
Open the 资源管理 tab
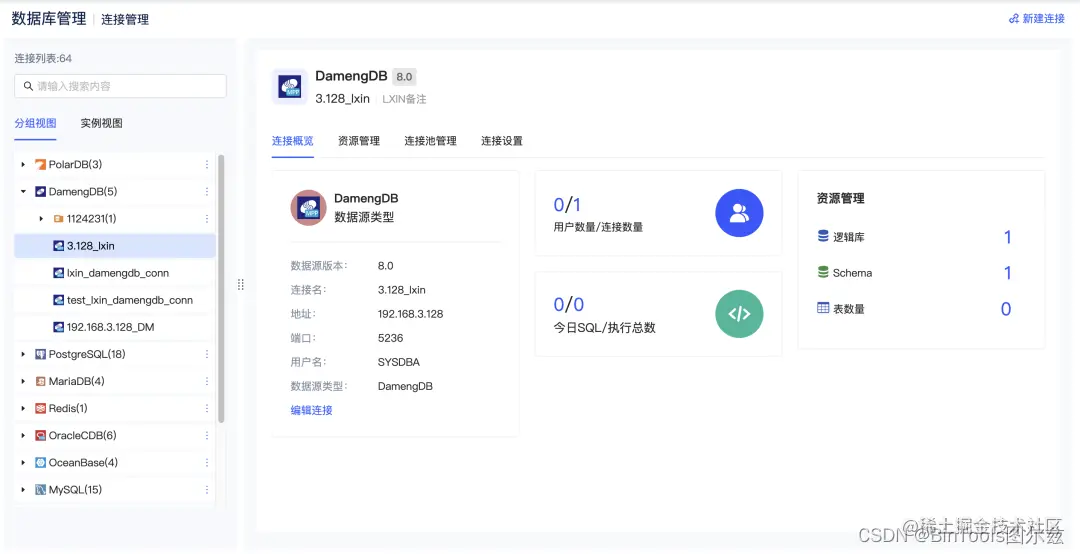tap(359, 141)
